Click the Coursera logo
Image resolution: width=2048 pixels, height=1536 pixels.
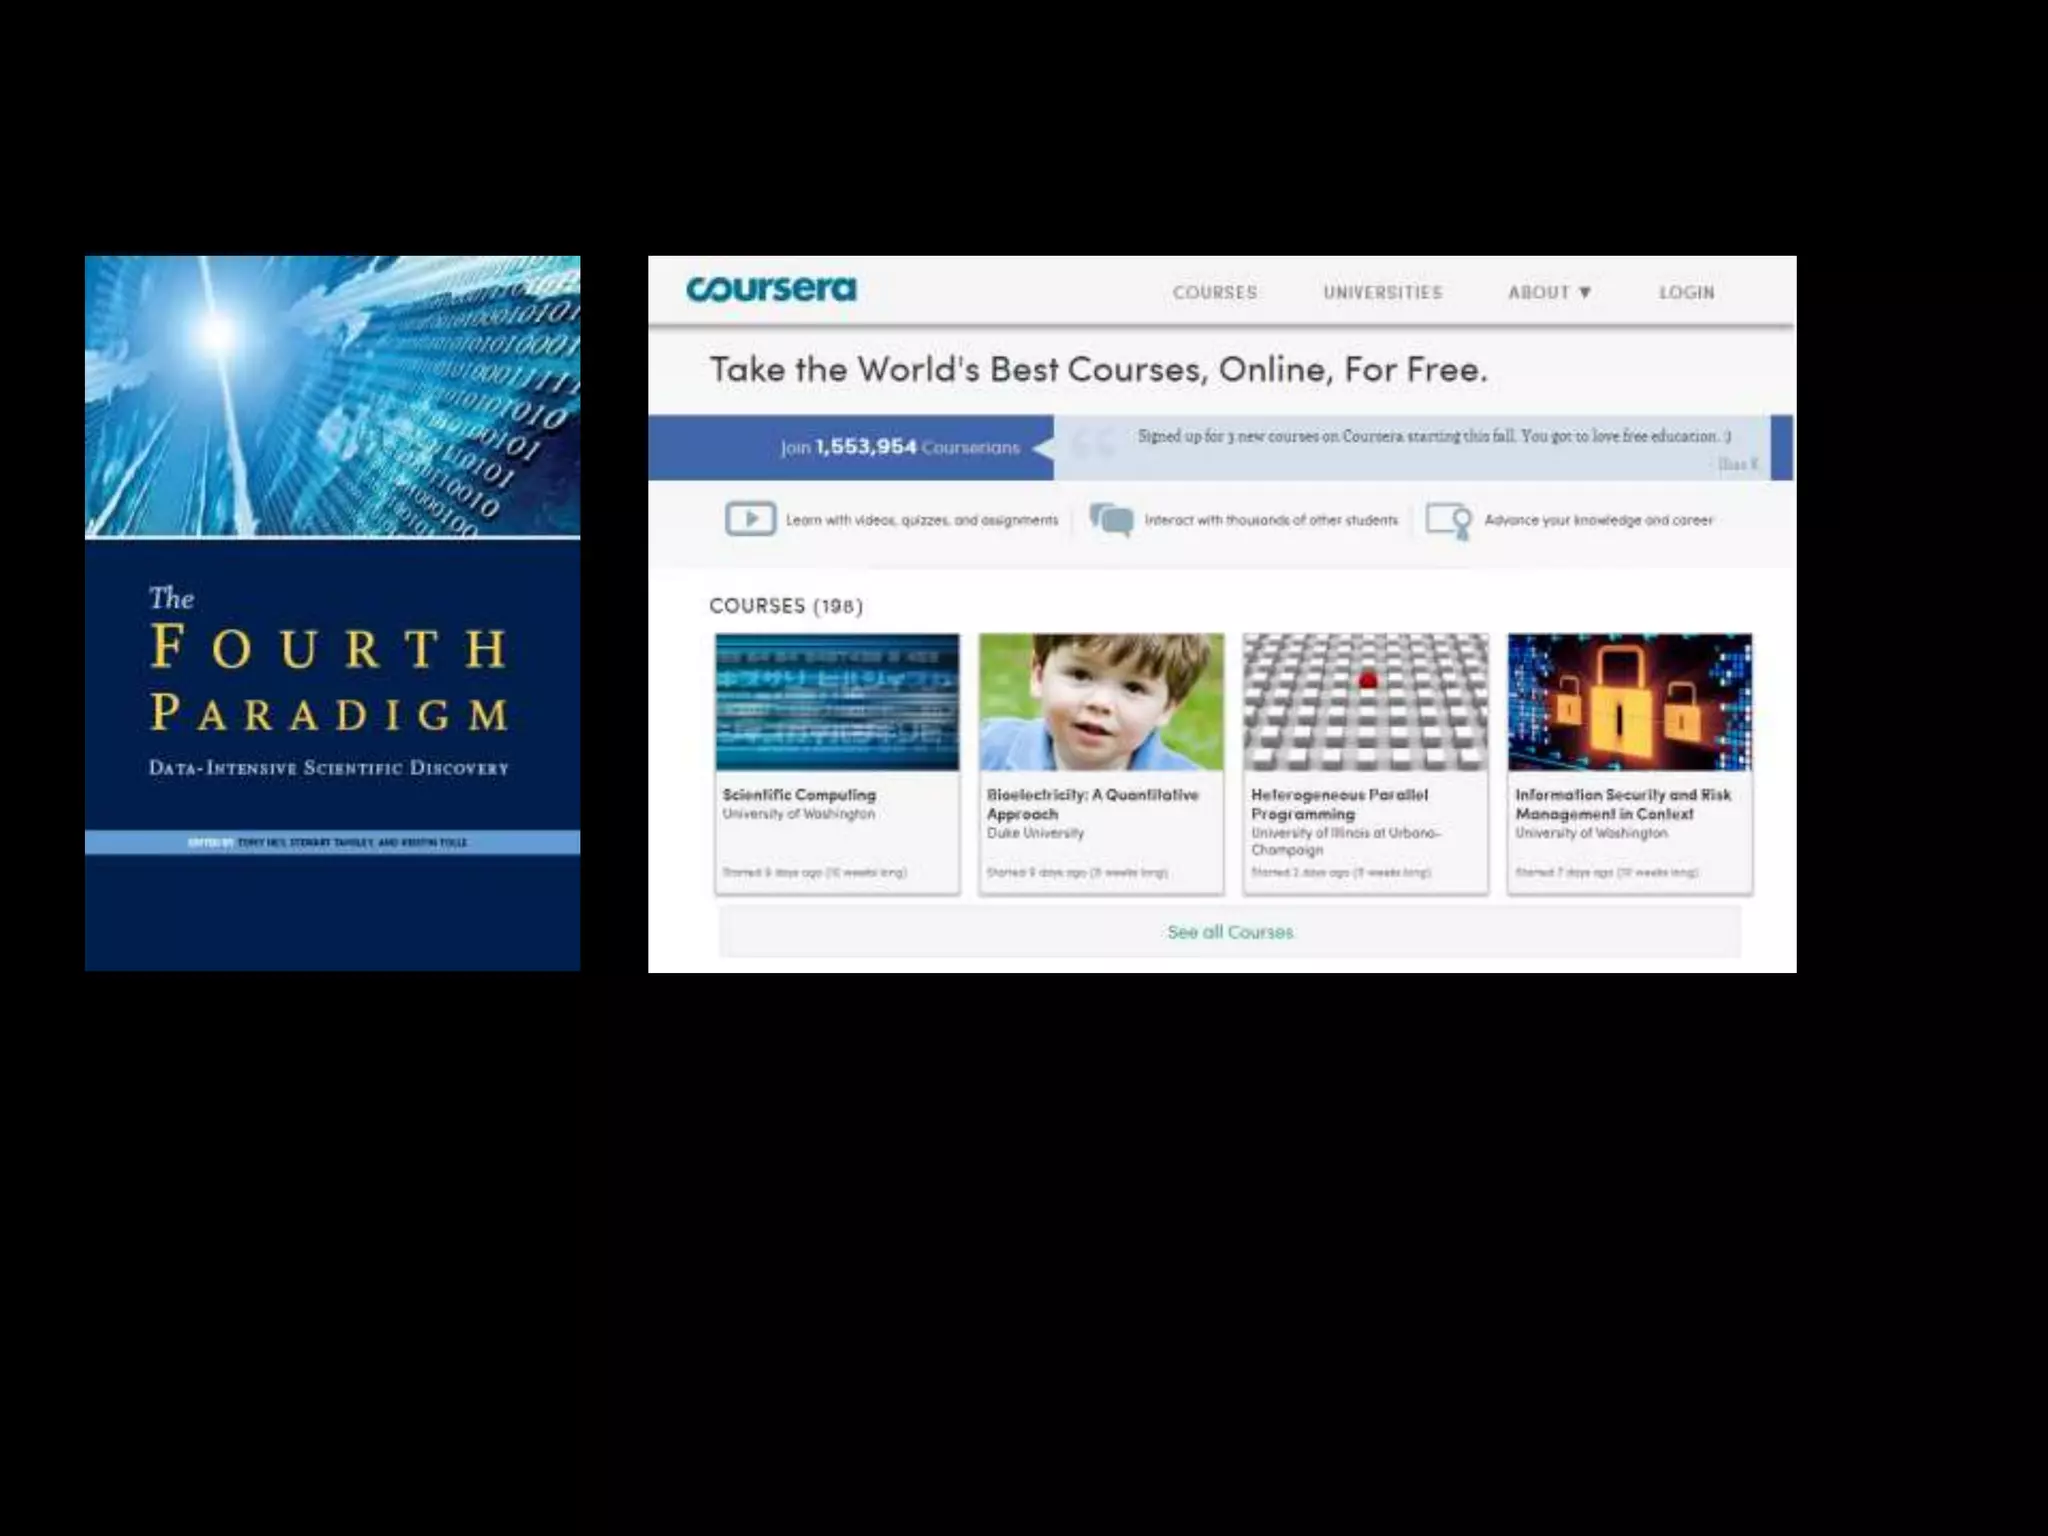(771, 290)
